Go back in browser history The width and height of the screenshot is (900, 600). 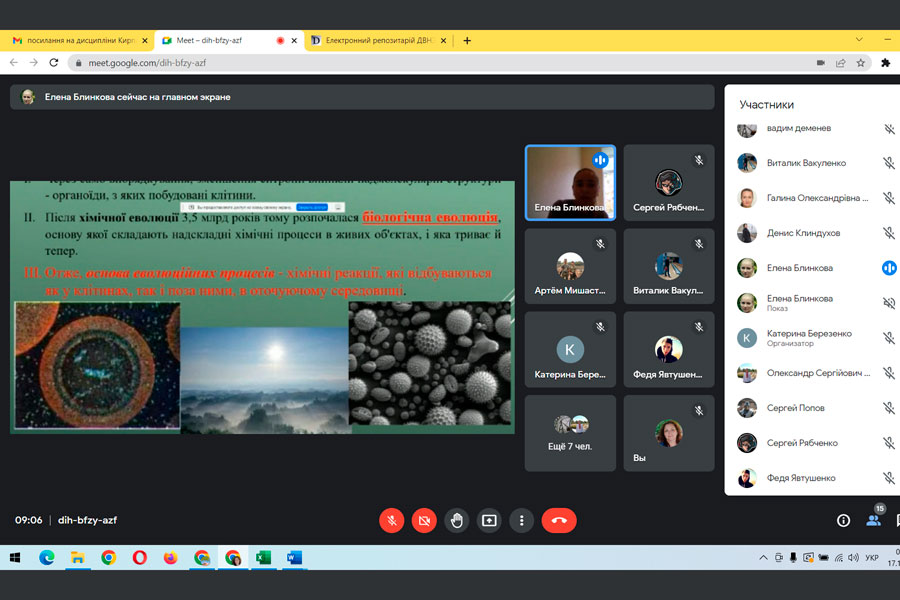point(14,63)
